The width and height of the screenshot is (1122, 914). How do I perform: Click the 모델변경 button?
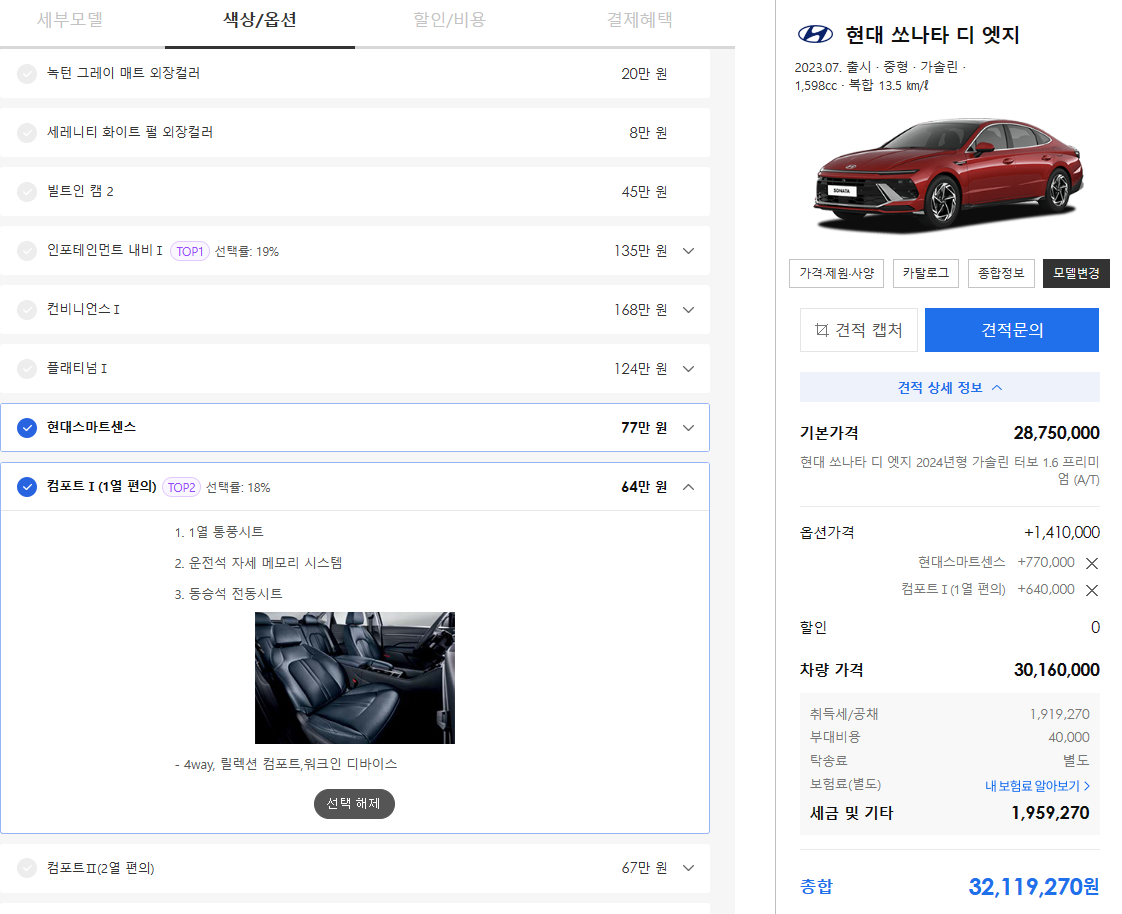(1076, 273)
